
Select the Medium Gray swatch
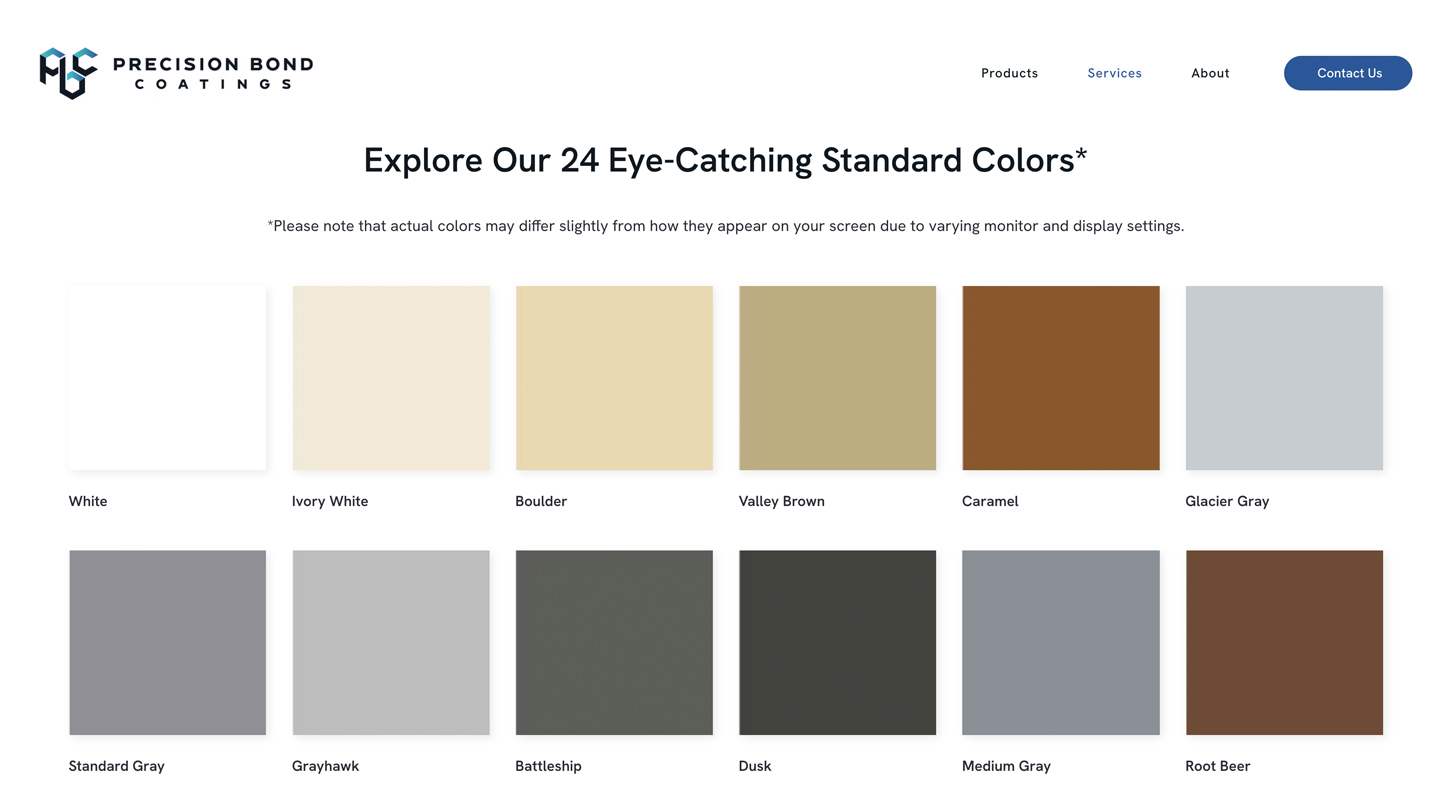point(1061,642)
